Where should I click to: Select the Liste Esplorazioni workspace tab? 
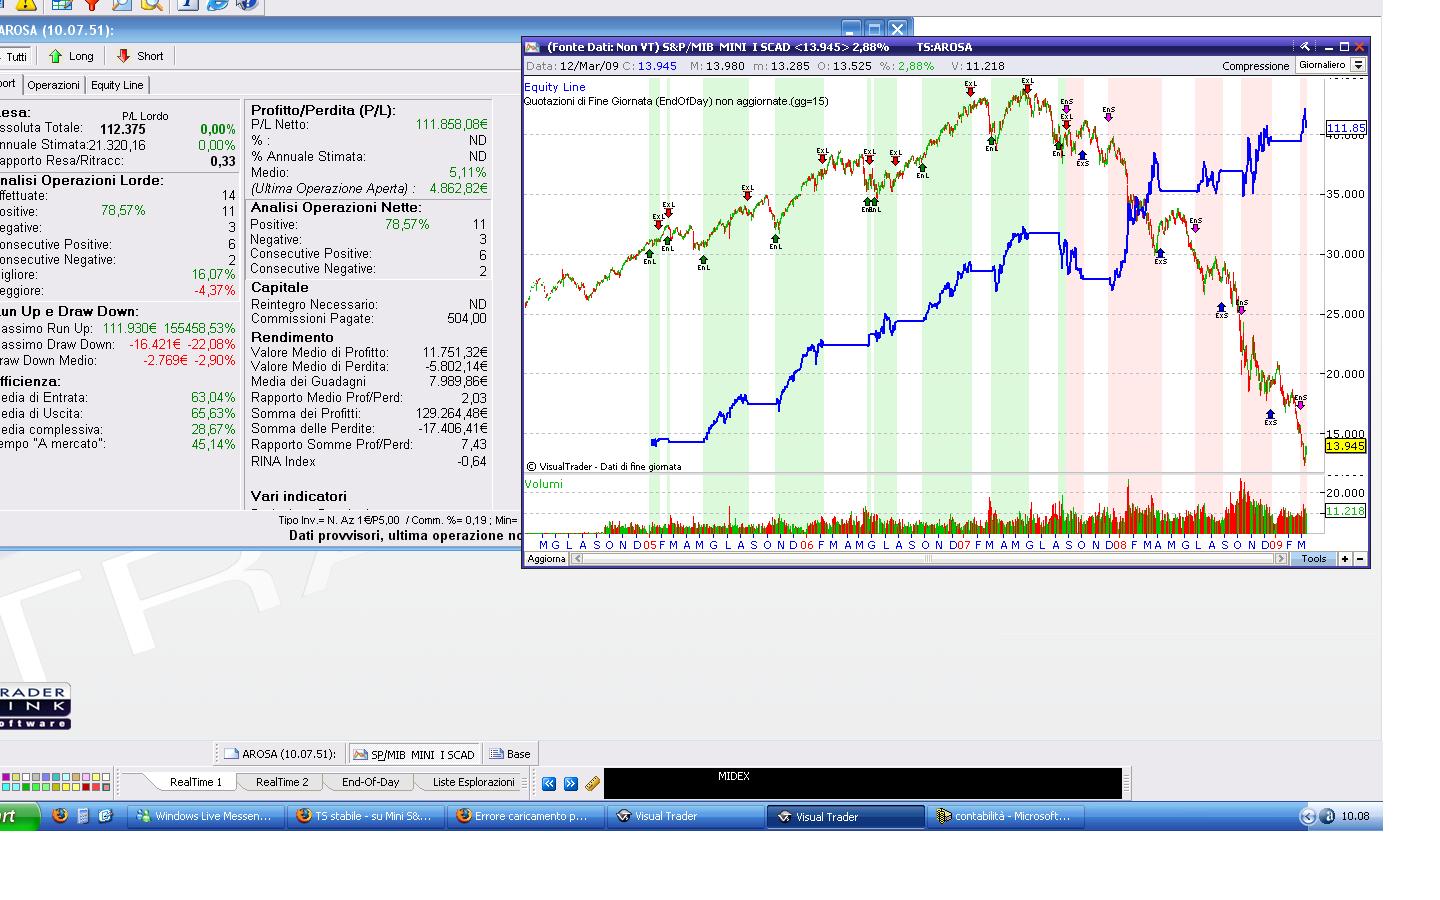tap(474, 782)
